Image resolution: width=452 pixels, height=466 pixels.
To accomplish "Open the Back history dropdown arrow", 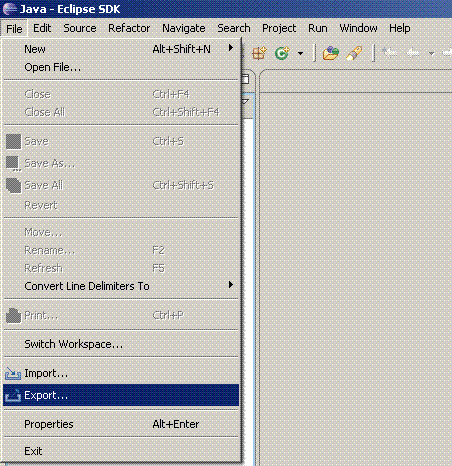I will (x=431, y=53).
